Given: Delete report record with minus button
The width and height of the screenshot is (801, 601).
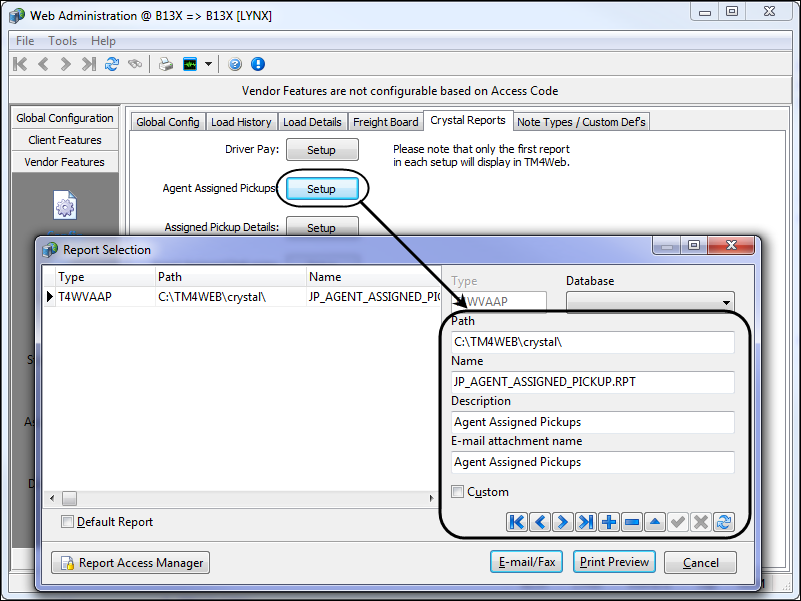Looking at the screenshot, I should coord(632,522).
